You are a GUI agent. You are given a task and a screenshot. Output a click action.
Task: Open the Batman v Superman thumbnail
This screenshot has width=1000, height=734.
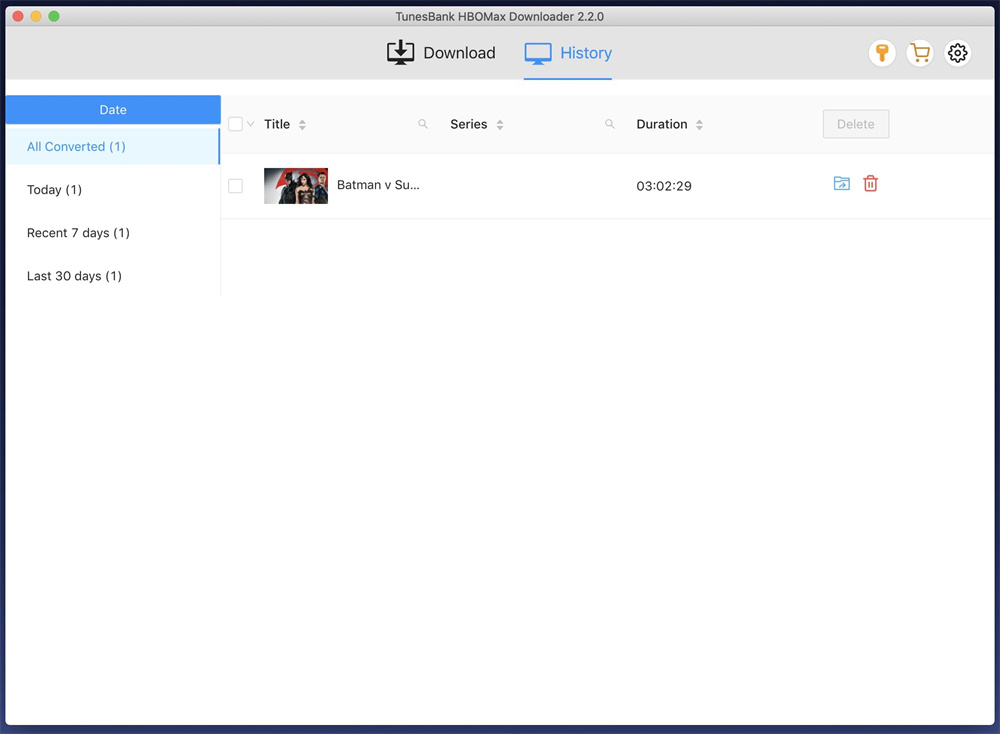coord(296,186)
